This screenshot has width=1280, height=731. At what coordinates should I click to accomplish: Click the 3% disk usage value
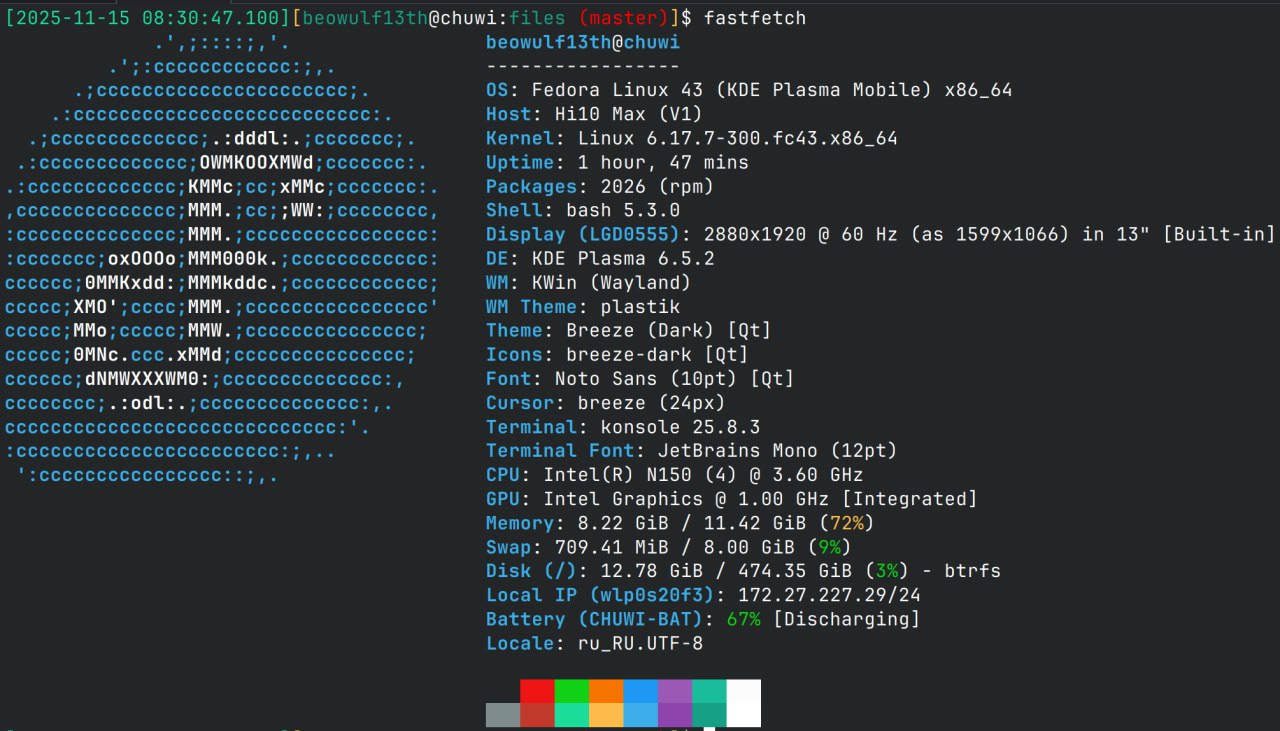(887, 571)
